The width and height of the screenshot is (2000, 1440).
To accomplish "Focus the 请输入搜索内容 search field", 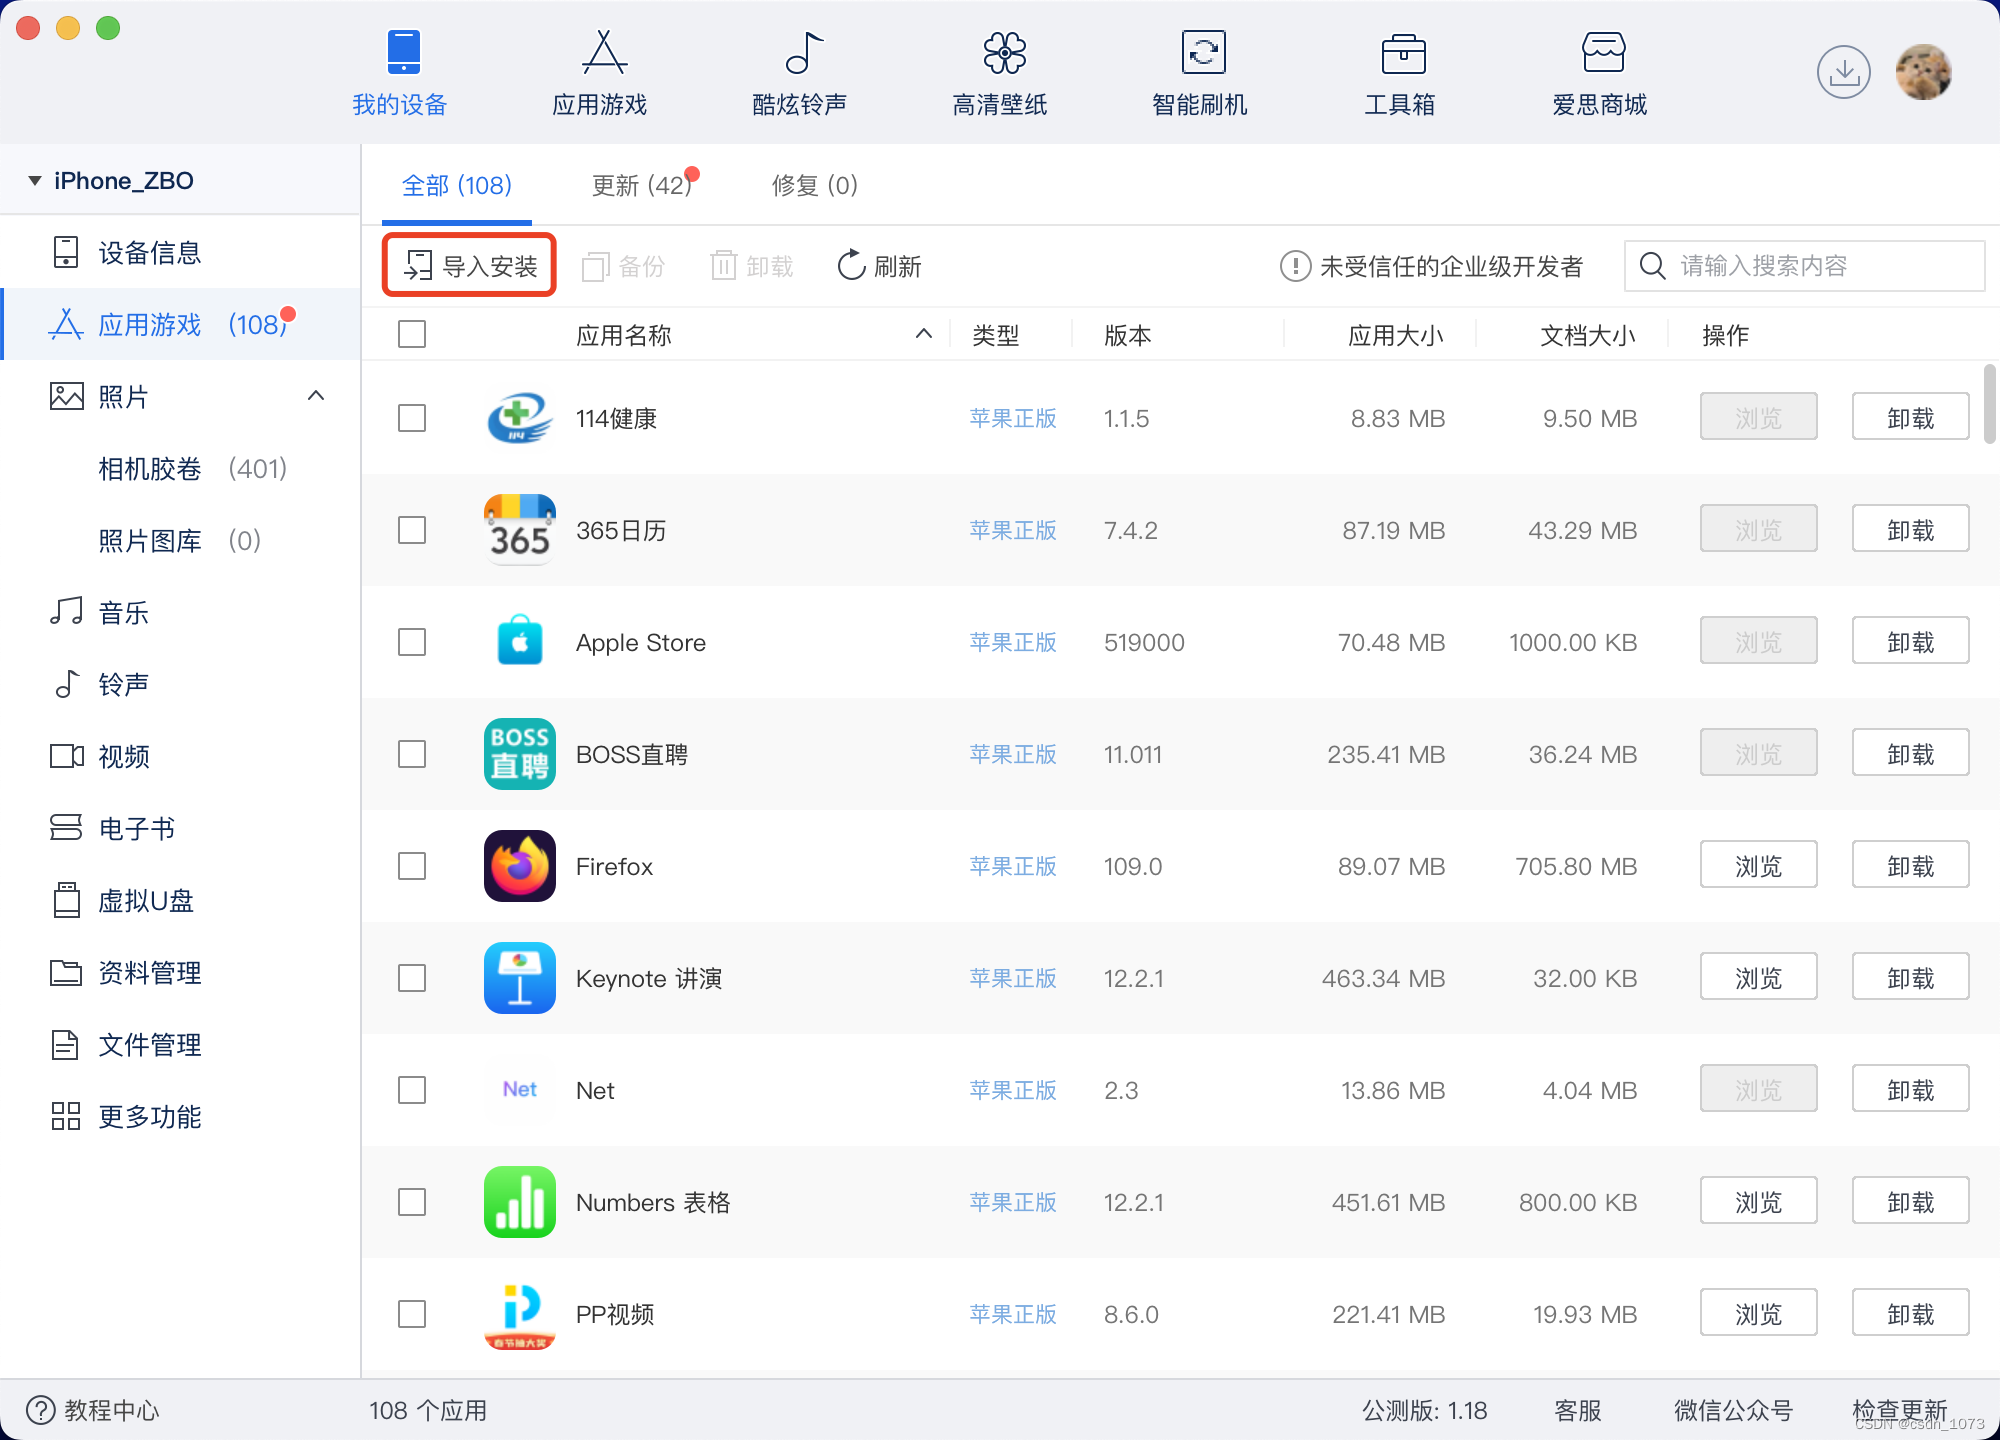I will [x=1805, y=266].
